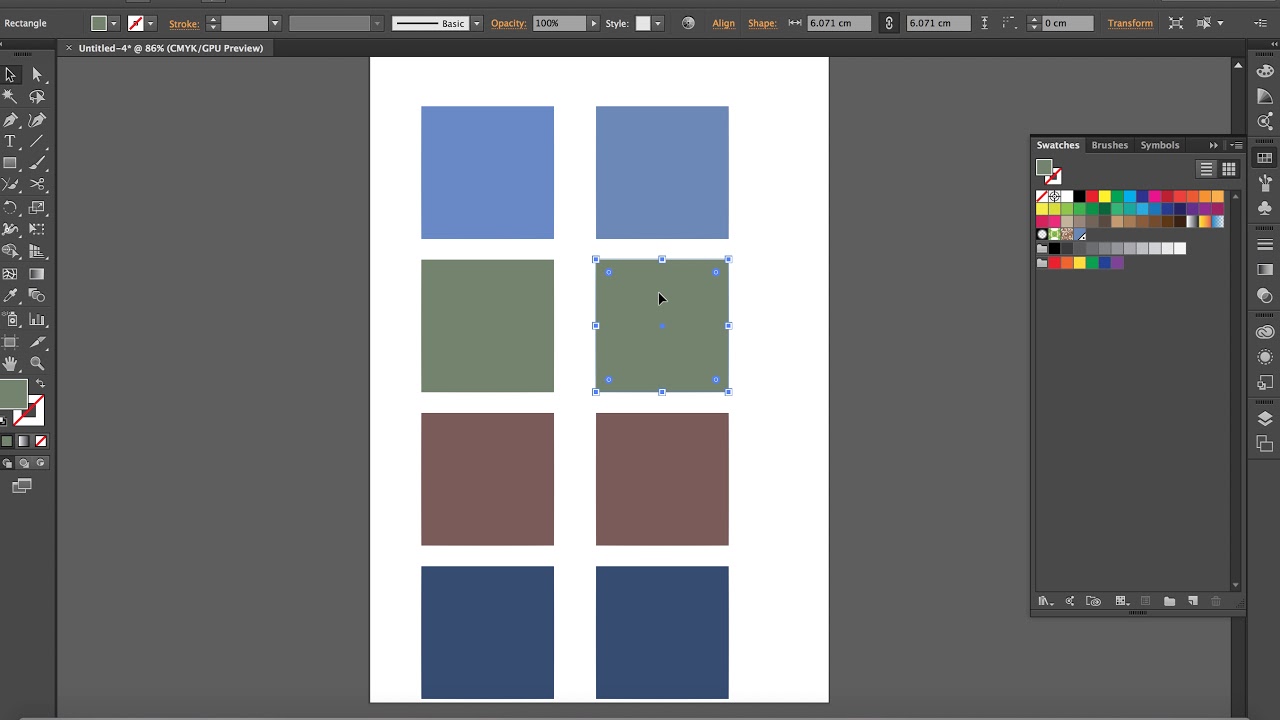Select the Paintbrush tool
The height and width of the screenshot is (720, 1280).
[x=37, y=163]
